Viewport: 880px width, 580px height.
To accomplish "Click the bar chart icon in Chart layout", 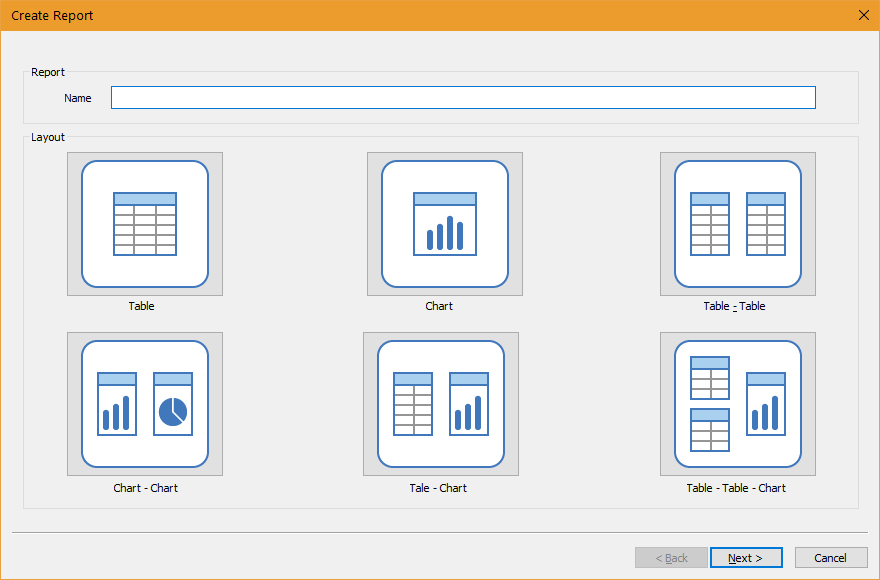I will point(444,230).
